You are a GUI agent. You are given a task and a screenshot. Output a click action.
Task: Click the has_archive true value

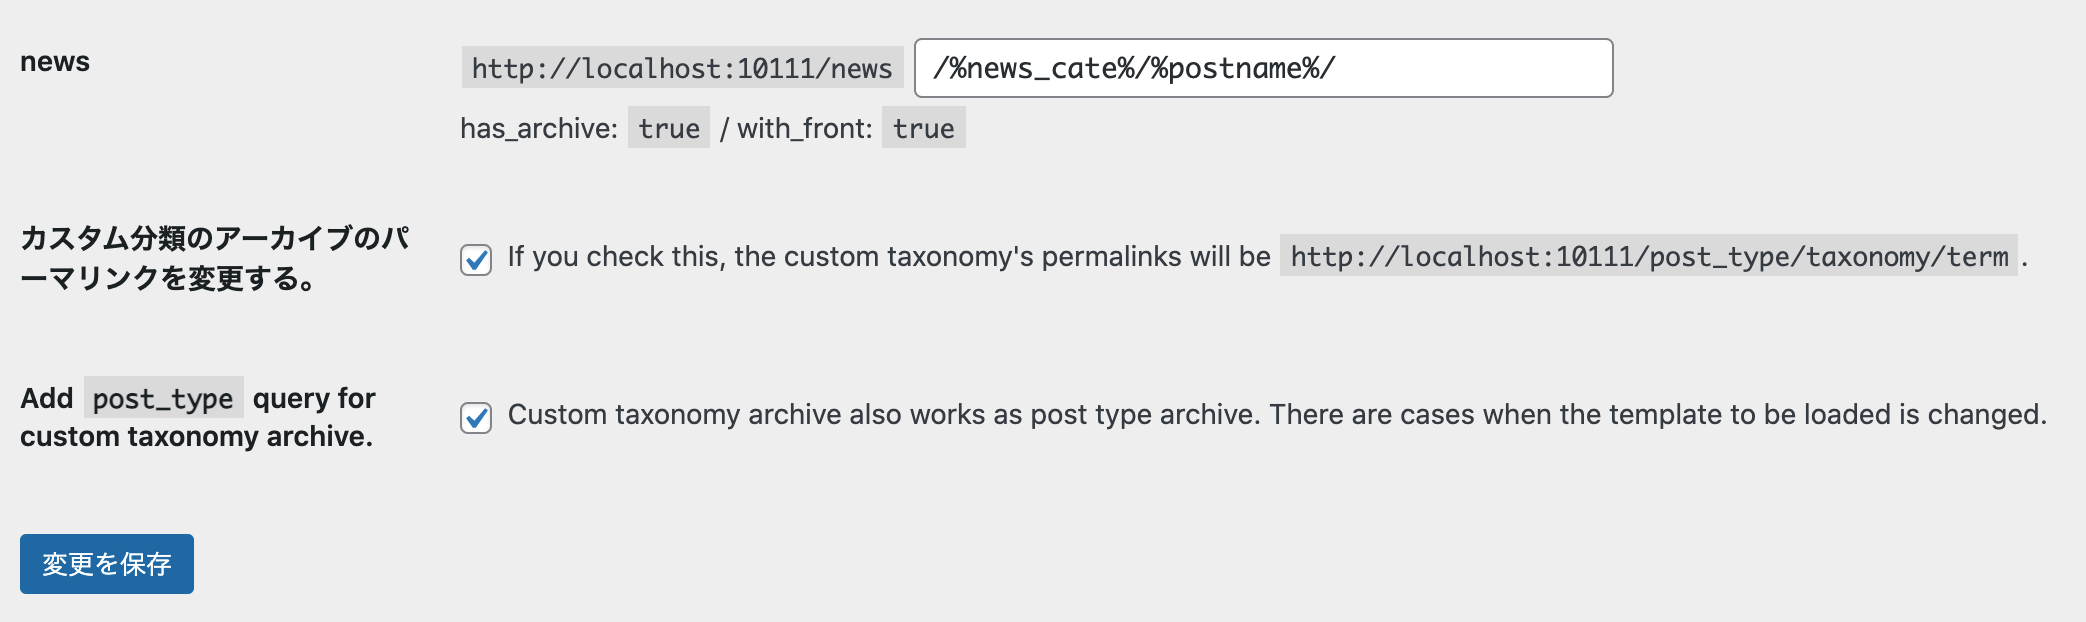point(669,128)
